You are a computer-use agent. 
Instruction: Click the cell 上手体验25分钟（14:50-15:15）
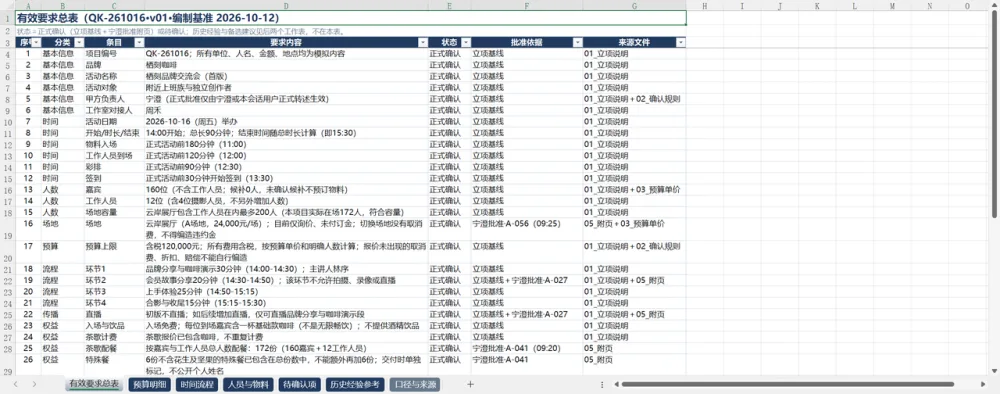[x=286, y=292]
